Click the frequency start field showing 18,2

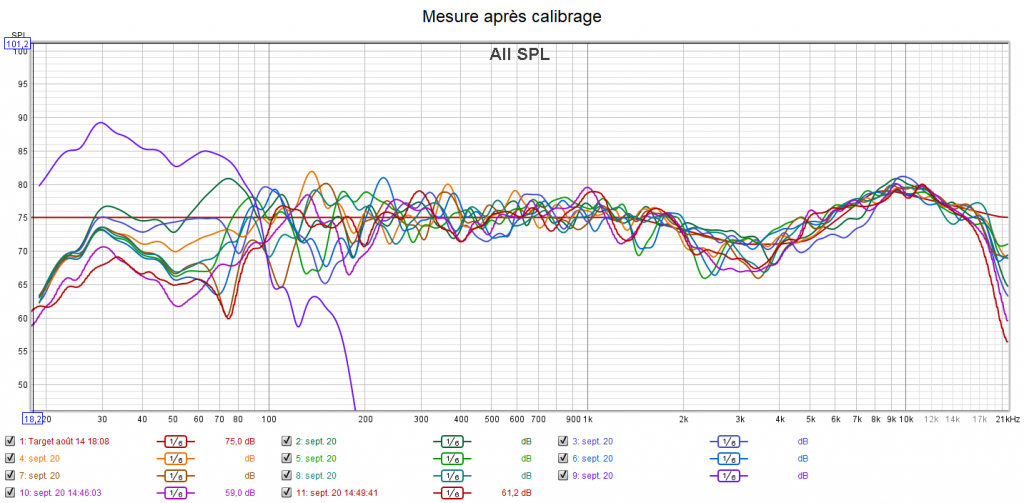[31, 418]
